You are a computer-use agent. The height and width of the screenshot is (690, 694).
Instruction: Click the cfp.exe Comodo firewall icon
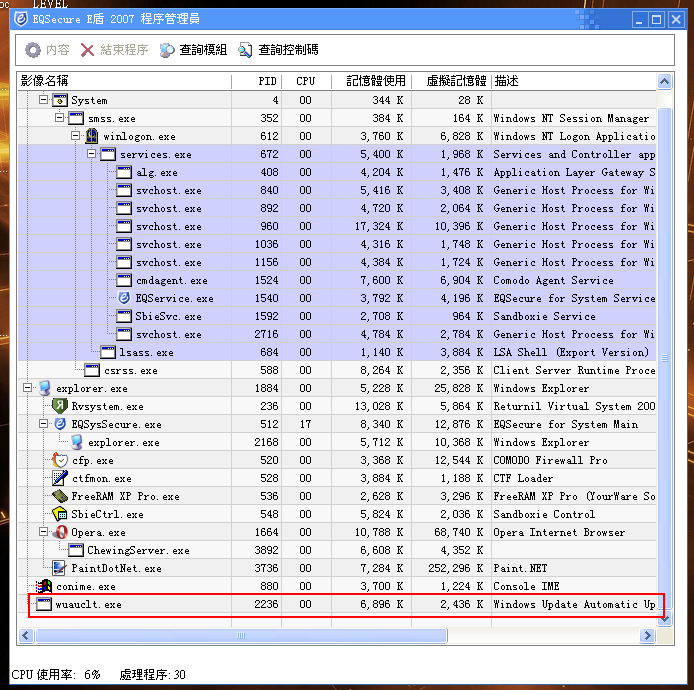(60, 460)
